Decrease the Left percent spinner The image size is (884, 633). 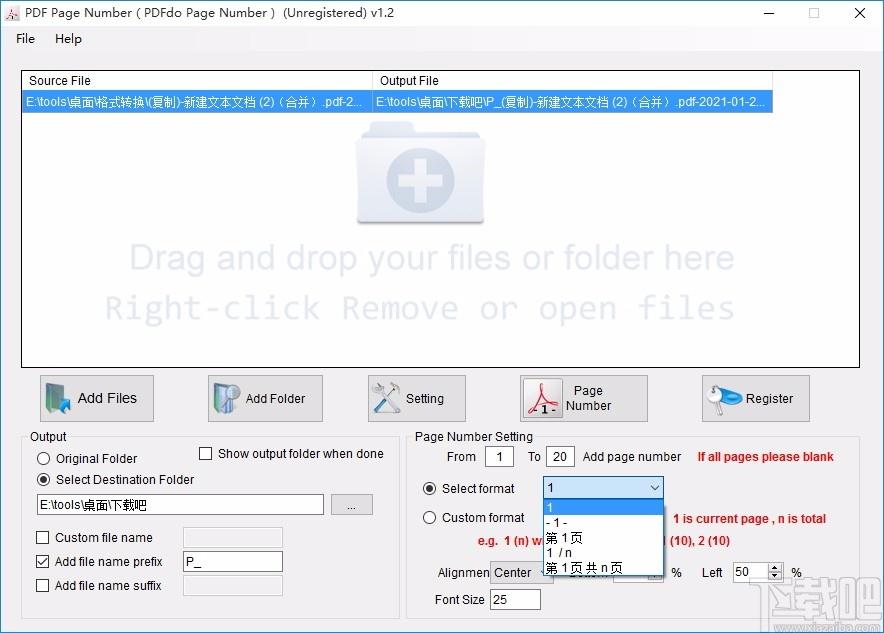(775, 577)
